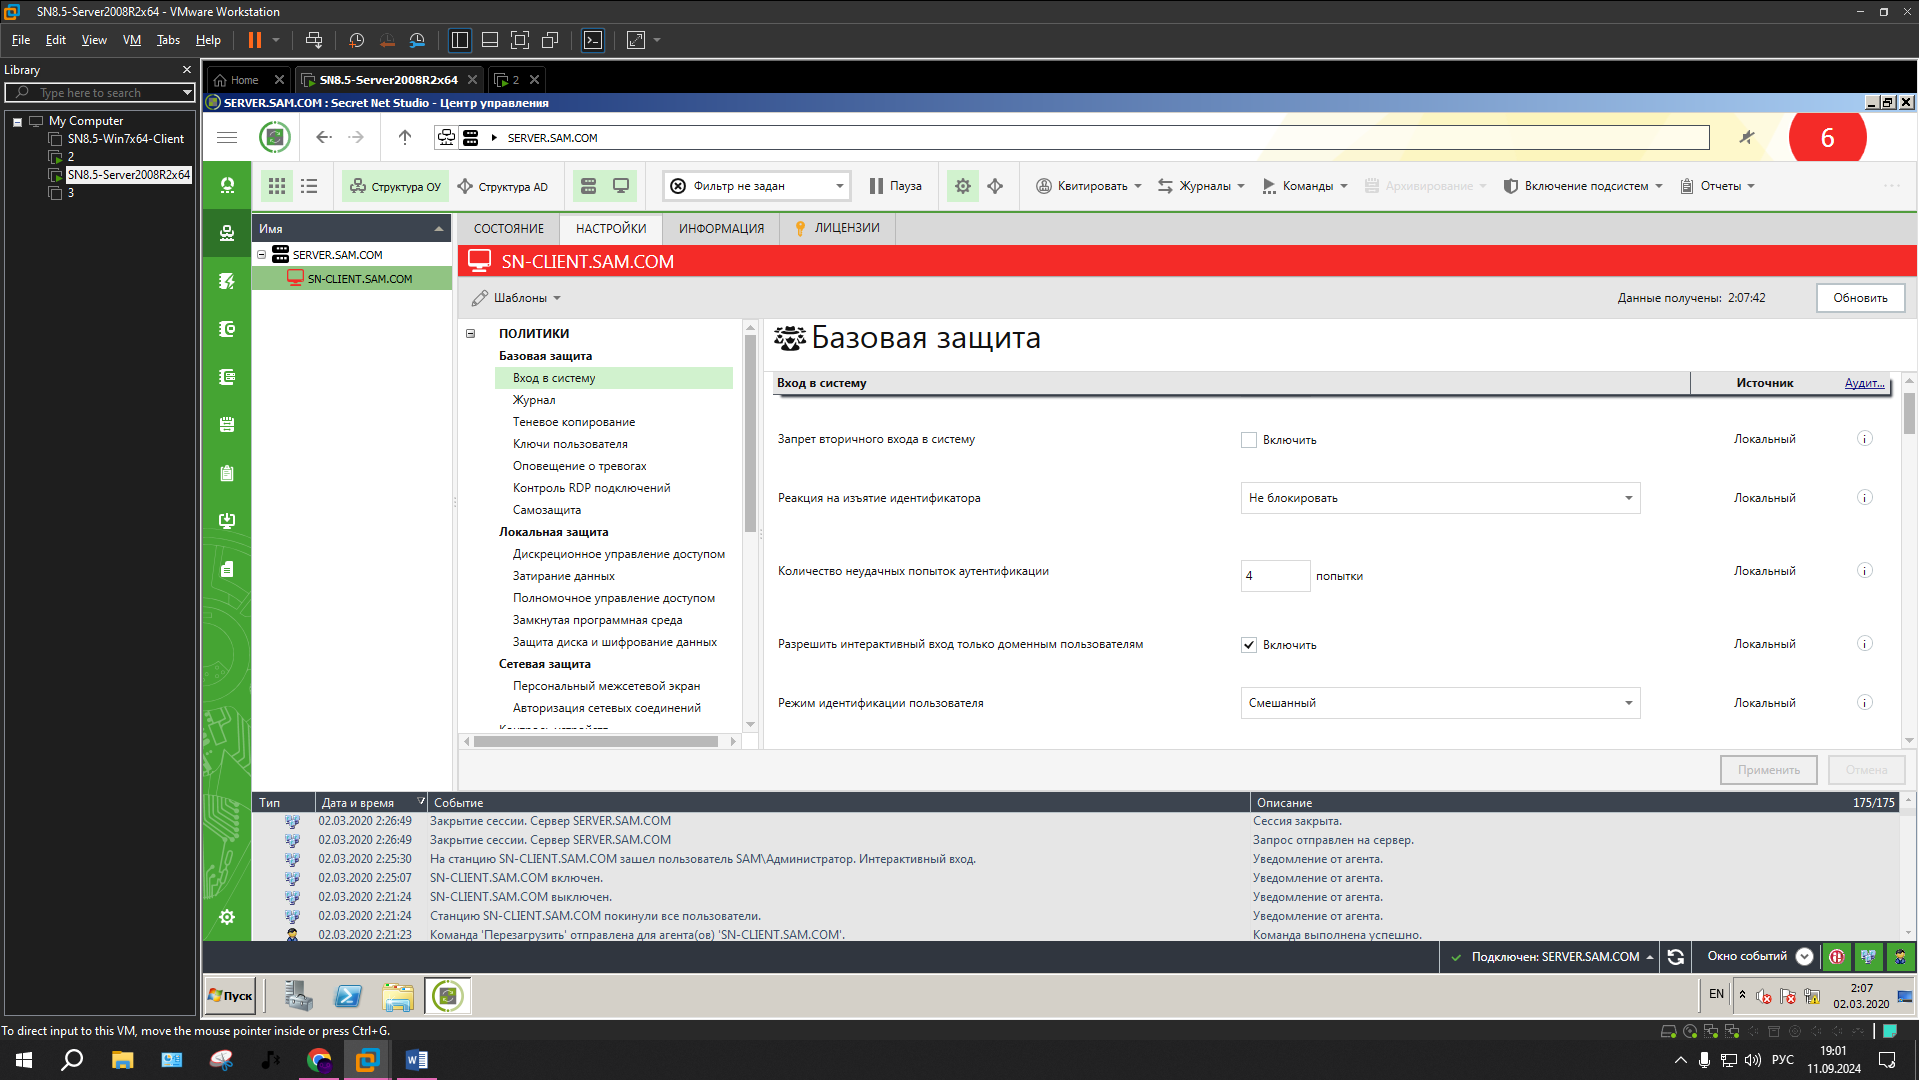Open the Включение подсистем dropdown

pos(1583,186)
